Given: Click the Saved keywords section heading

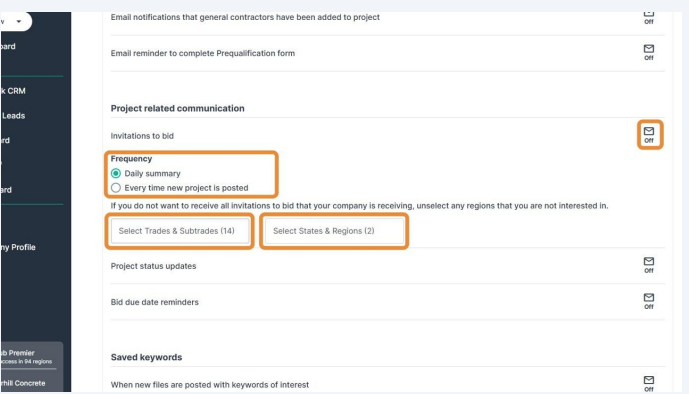Looking at the screenshot, I should click(146, 357).
